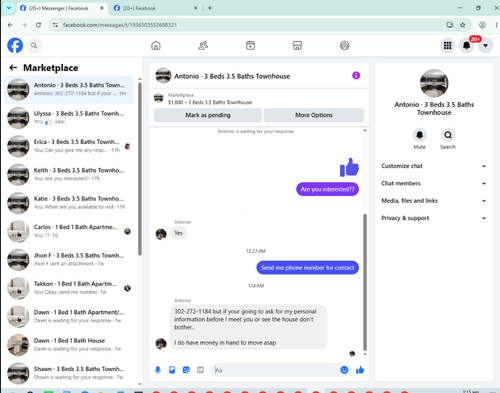
Task: Click the Mute bell icon in chat details
Action: pos(419,135)
